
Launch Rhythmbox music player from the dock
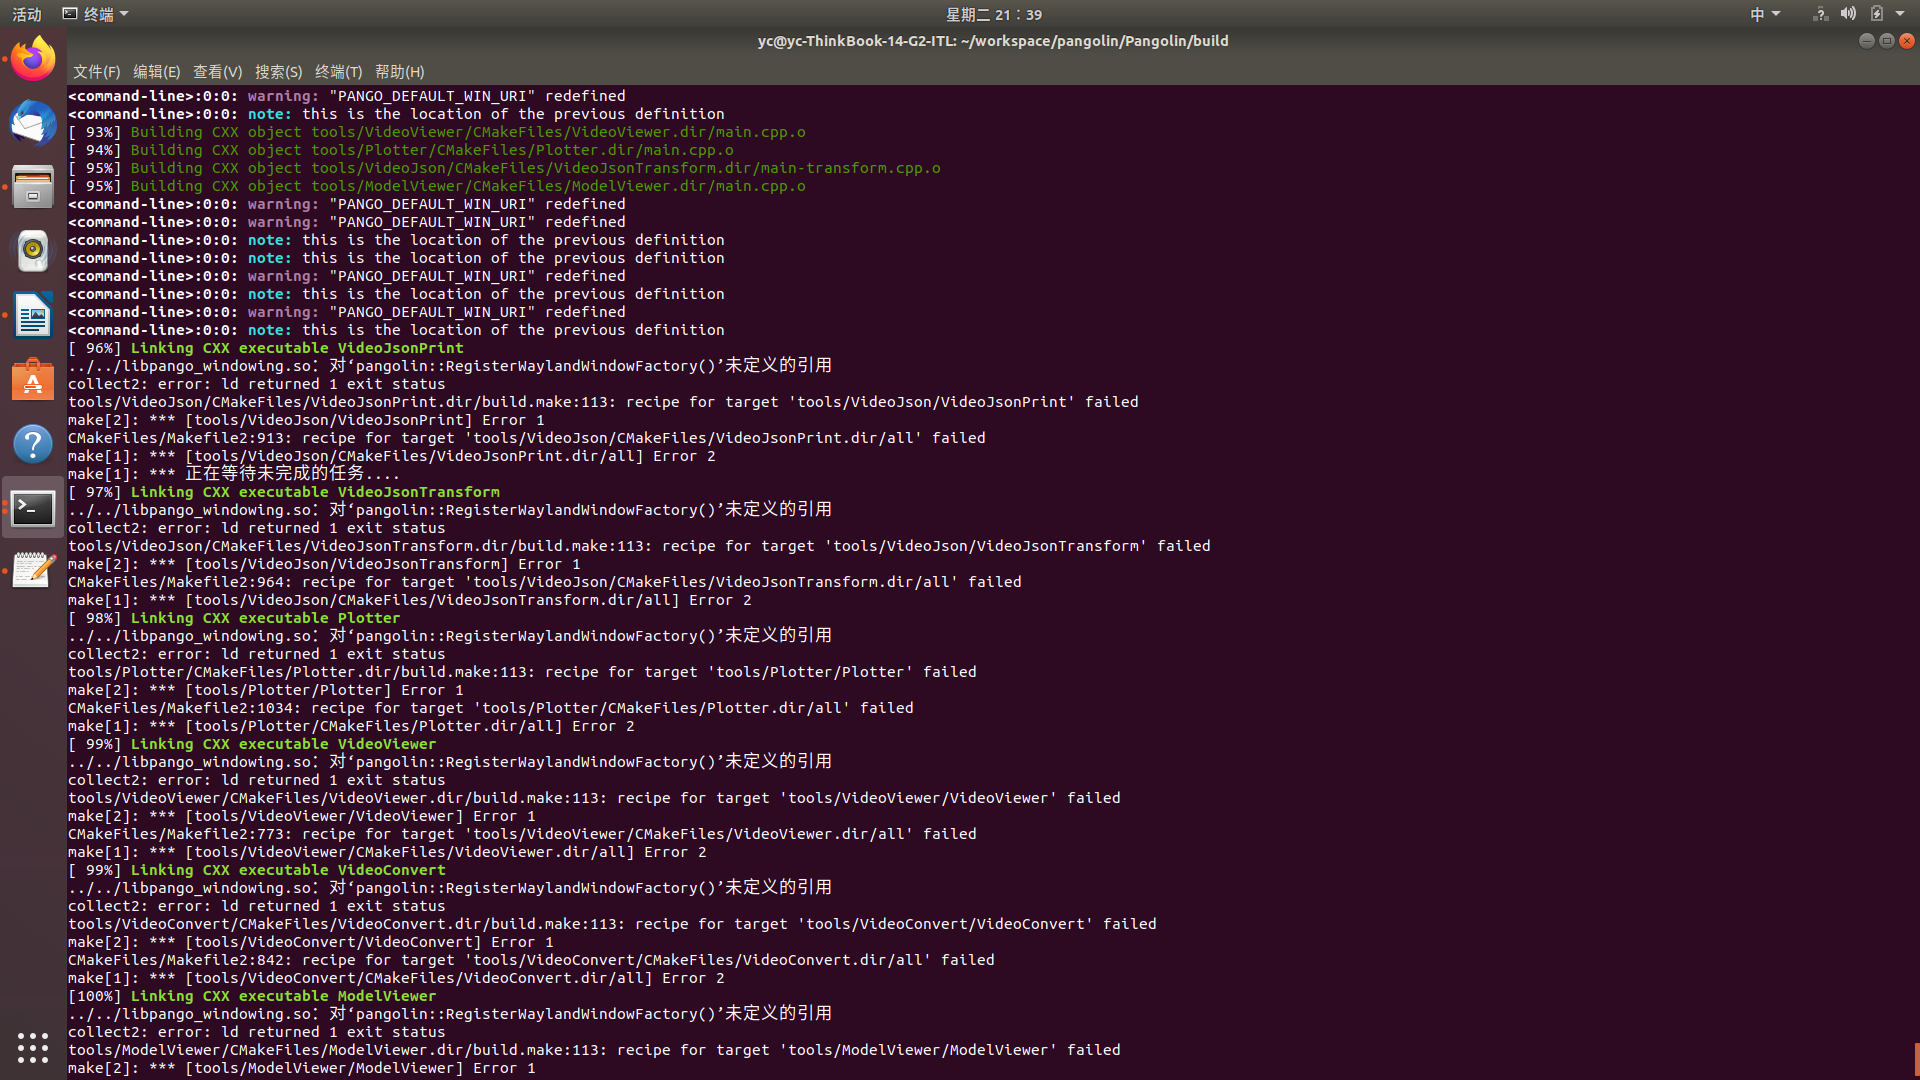(33, 251)
